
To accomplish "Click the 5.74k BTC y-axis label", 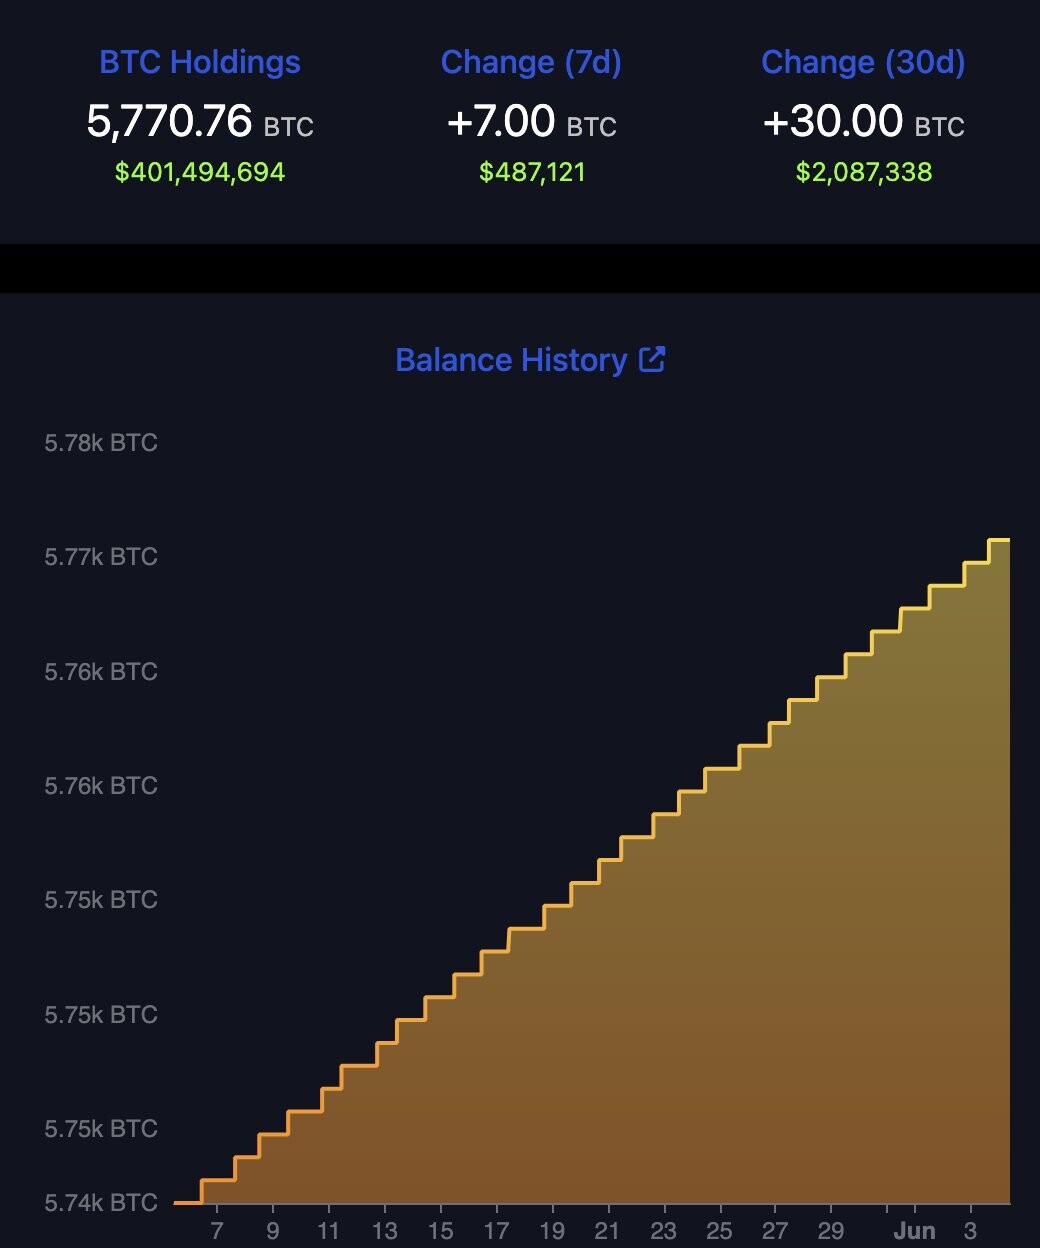I will pyautogui.click(x=101, y=1202).
